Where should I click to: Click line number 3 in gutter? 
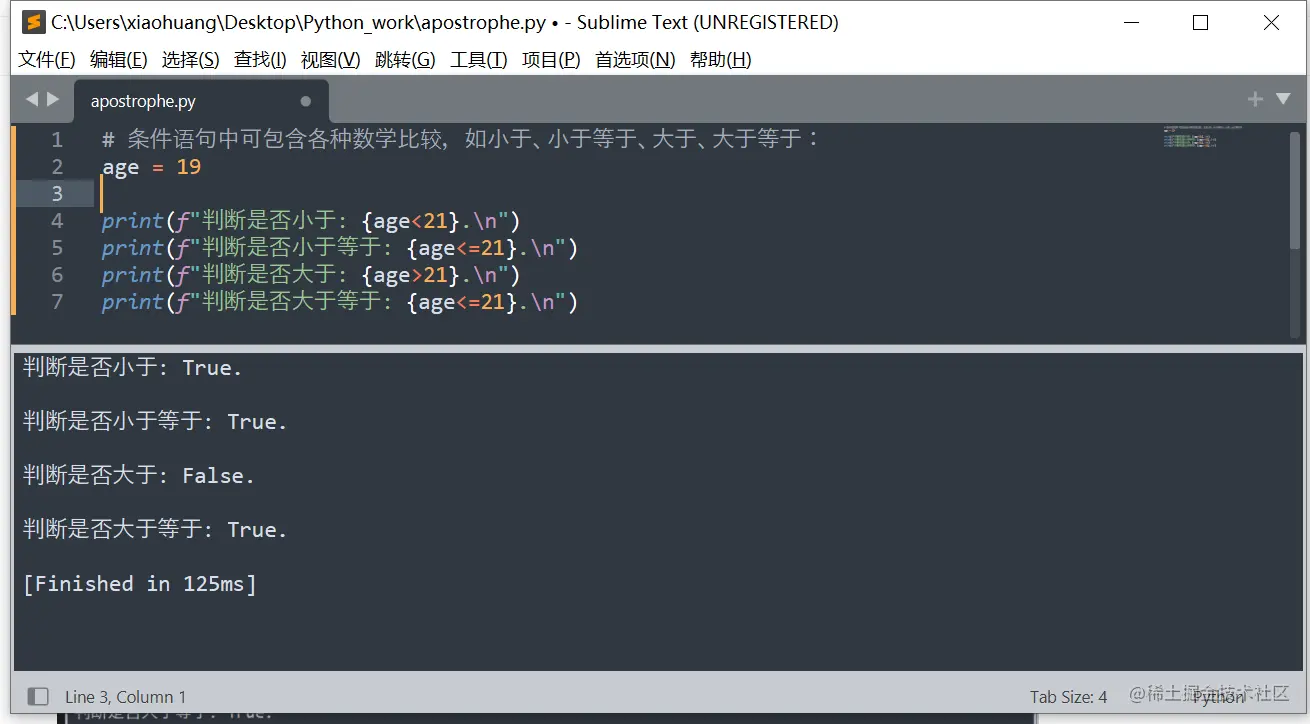(57, 194)
